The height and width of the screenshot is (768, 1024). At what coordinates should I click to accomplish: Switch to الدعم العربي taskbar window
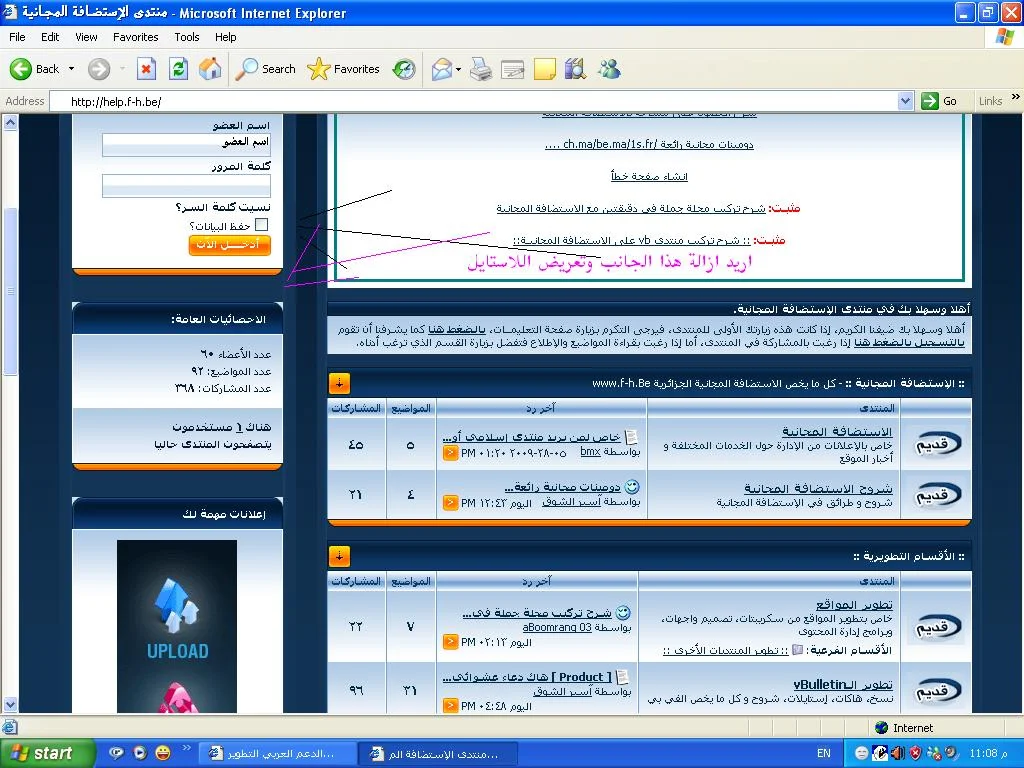[x=276, y=754]
